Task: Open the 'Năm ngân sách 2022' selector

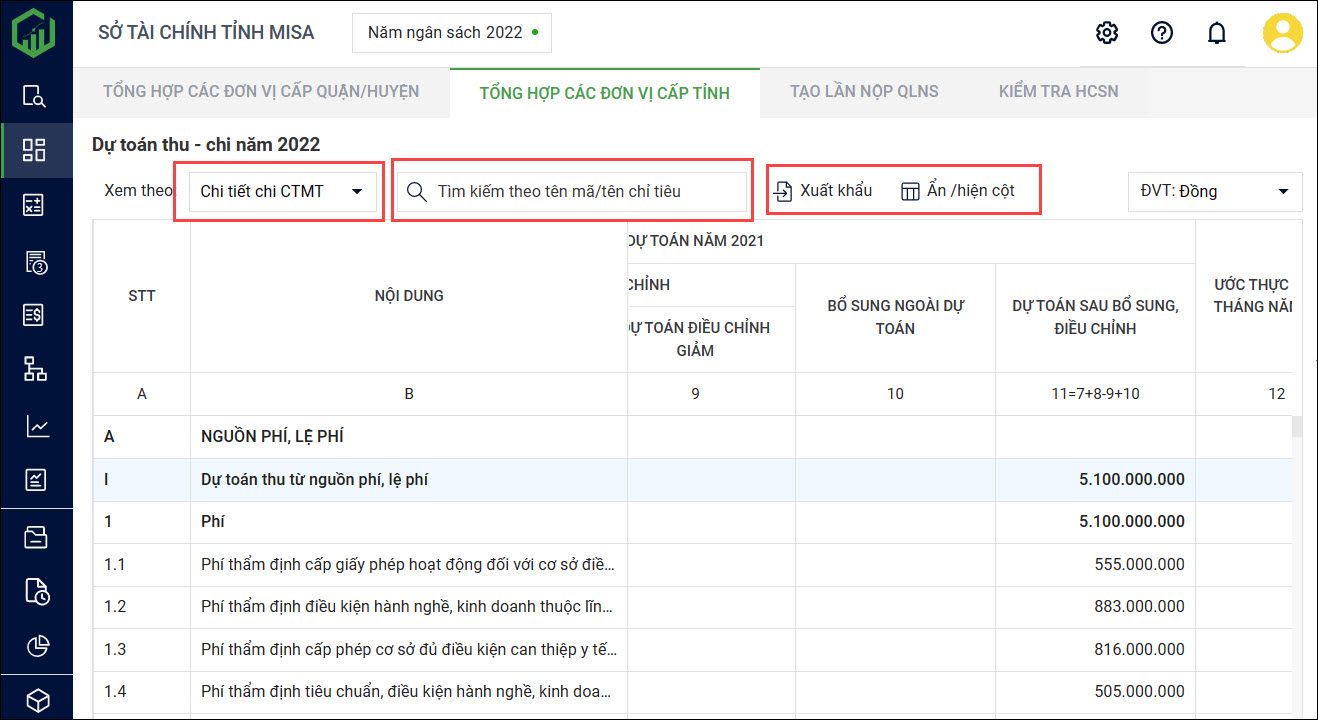Action: (x=452, y=33)
